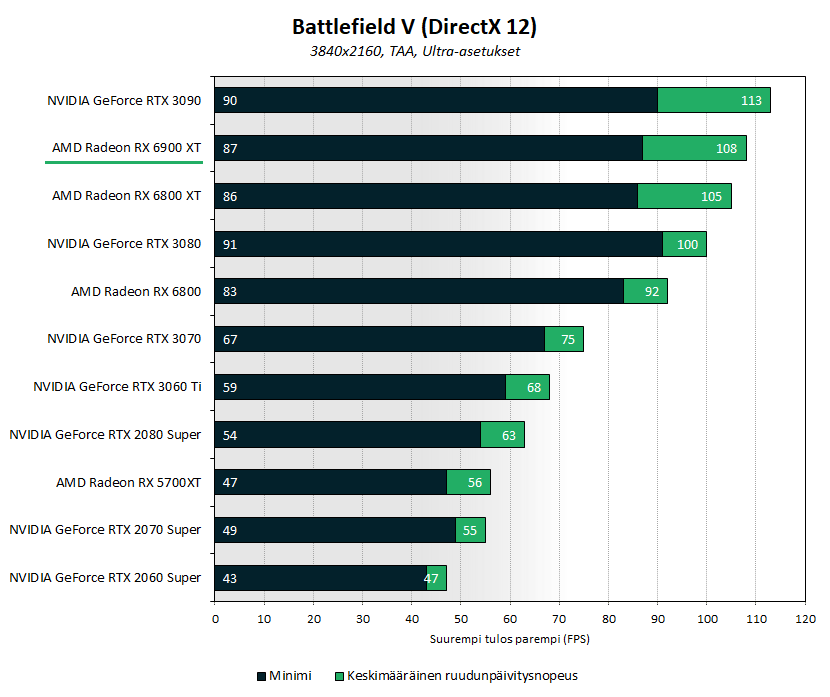Click the dark Minimi legend swatch
The image size is (830, 697).
tap(261, 676)
